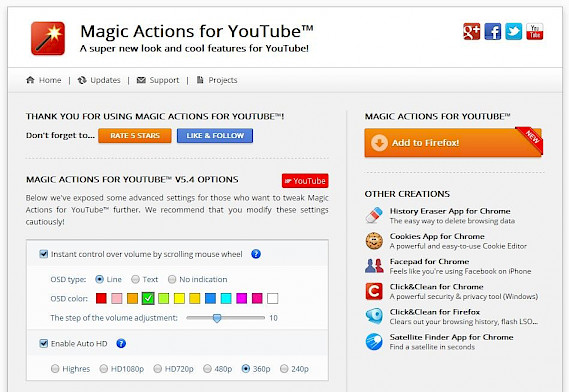Open Support in navigation bar

pos(164,80)
